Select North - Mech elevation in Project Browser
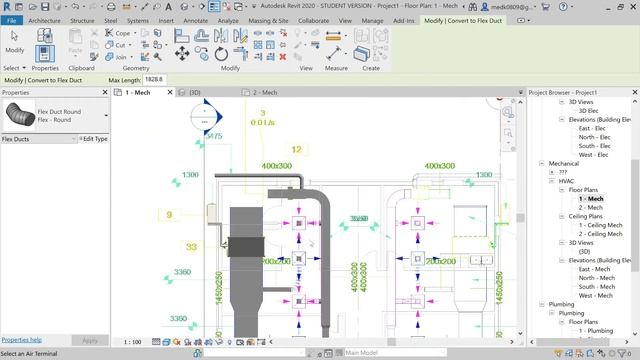The width and height of the screenshot is (640, 360). coord(597,278)
